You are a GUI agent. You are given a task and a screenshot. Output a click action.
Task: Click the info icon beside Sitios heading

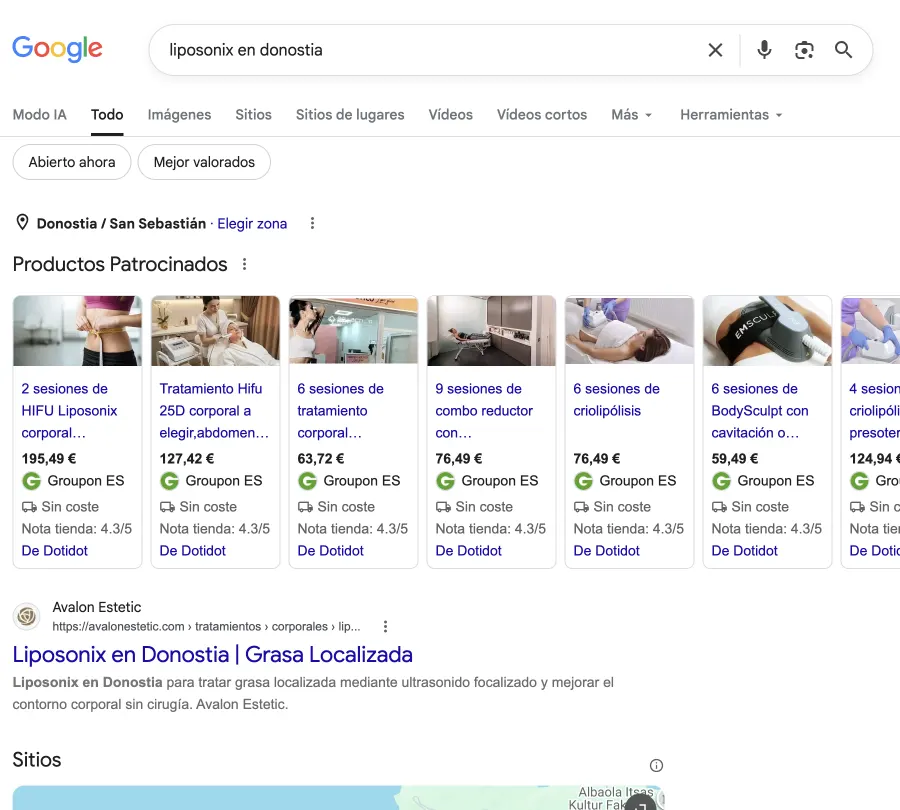656,765
